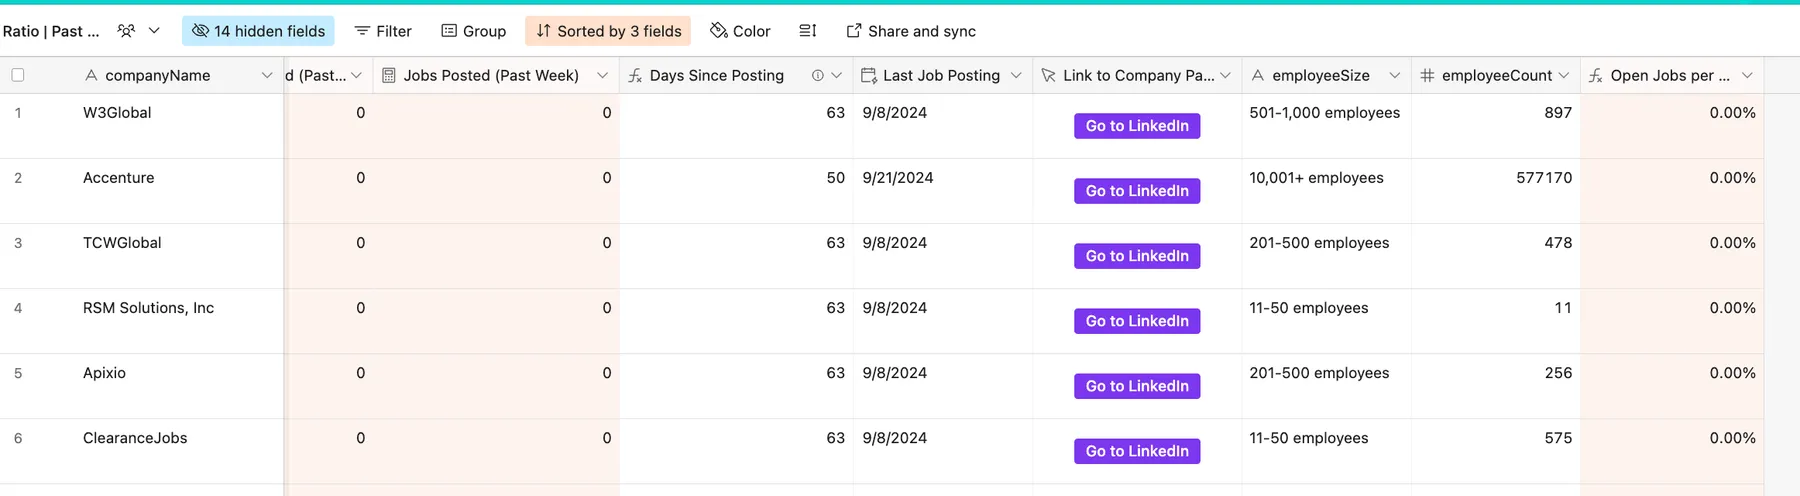Open Last Job Posting column menu
1800x496 pixels.
(x=1016, y=75)
